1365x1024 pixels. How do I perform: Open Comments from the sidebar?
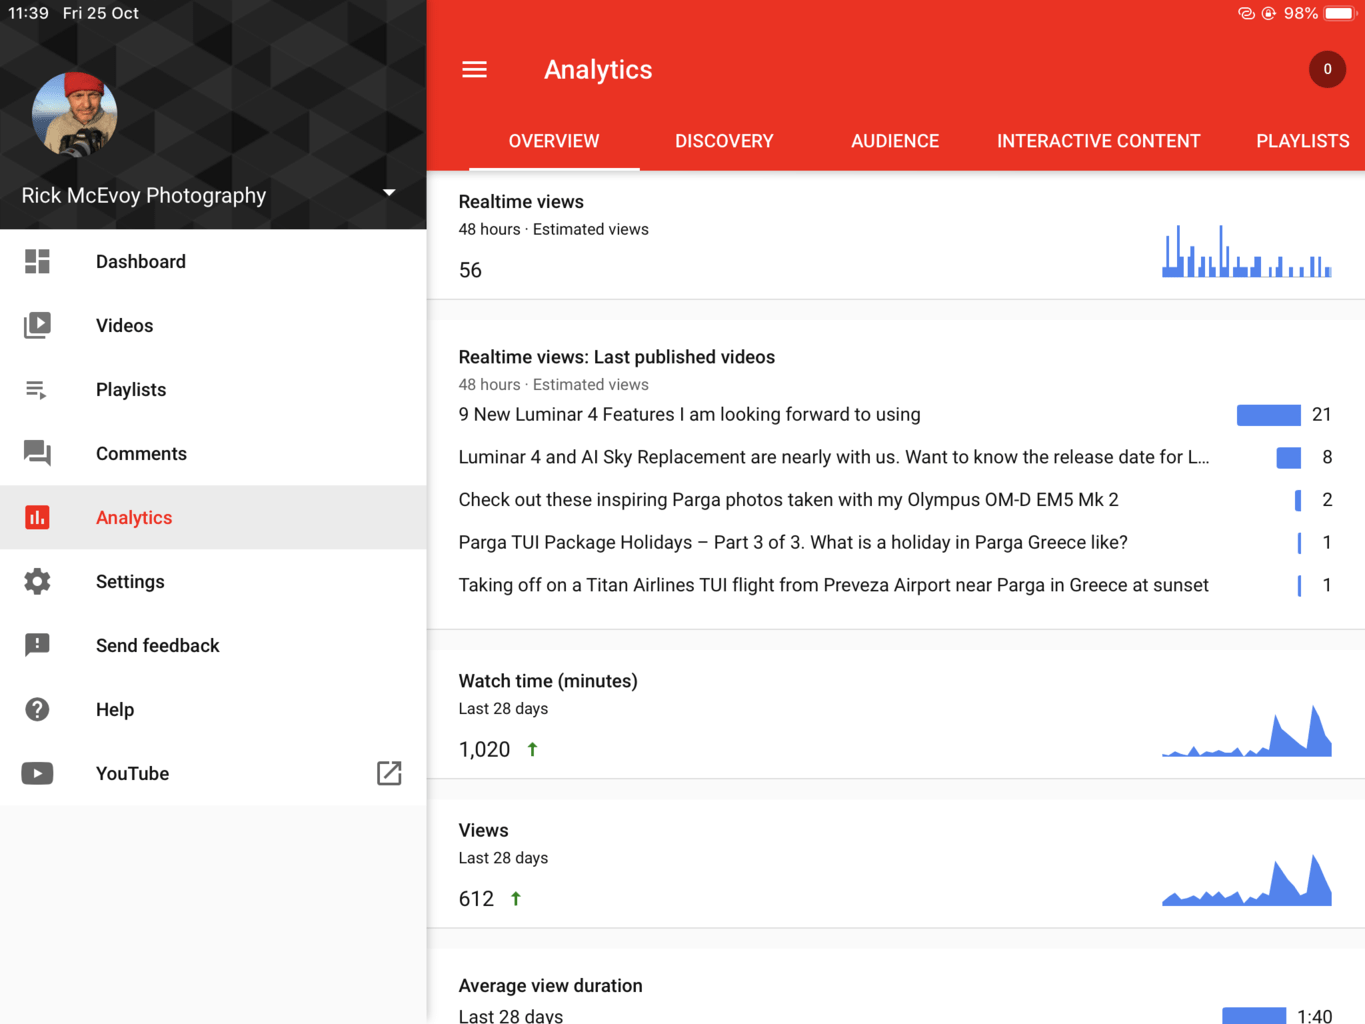[213, 453]
